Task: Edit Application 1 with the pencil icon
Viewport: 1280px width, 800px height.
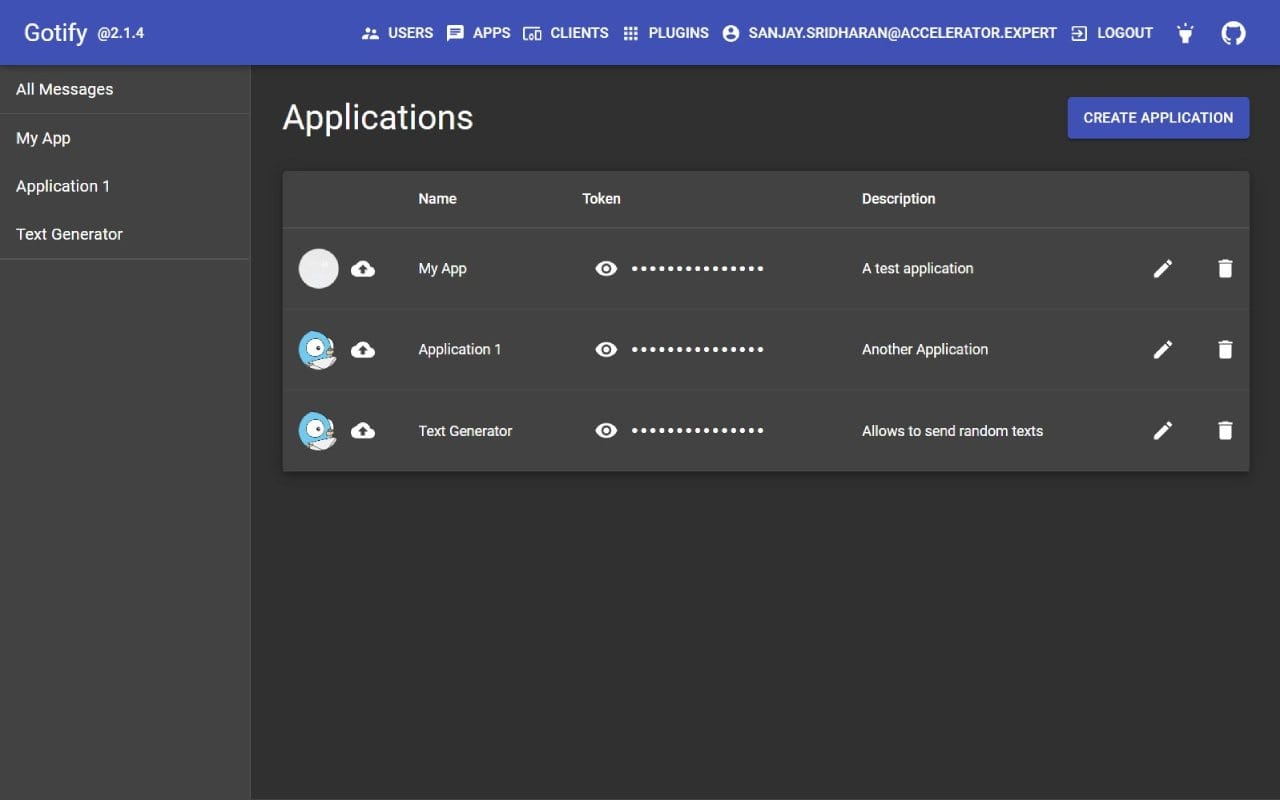Action: point(1162,349)
